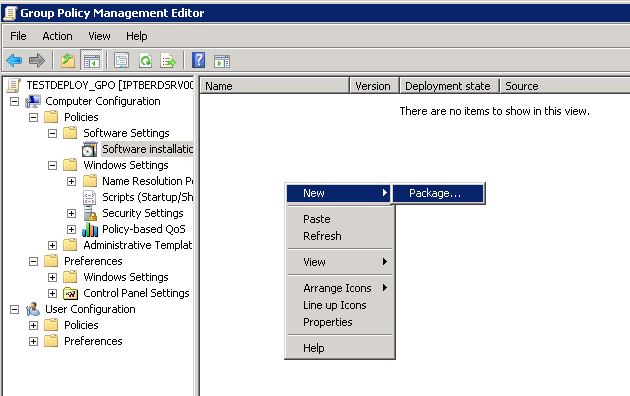Screen dimensions: 630x396
Task: Open the Help menu in menu bar
Action: (137, 36)
